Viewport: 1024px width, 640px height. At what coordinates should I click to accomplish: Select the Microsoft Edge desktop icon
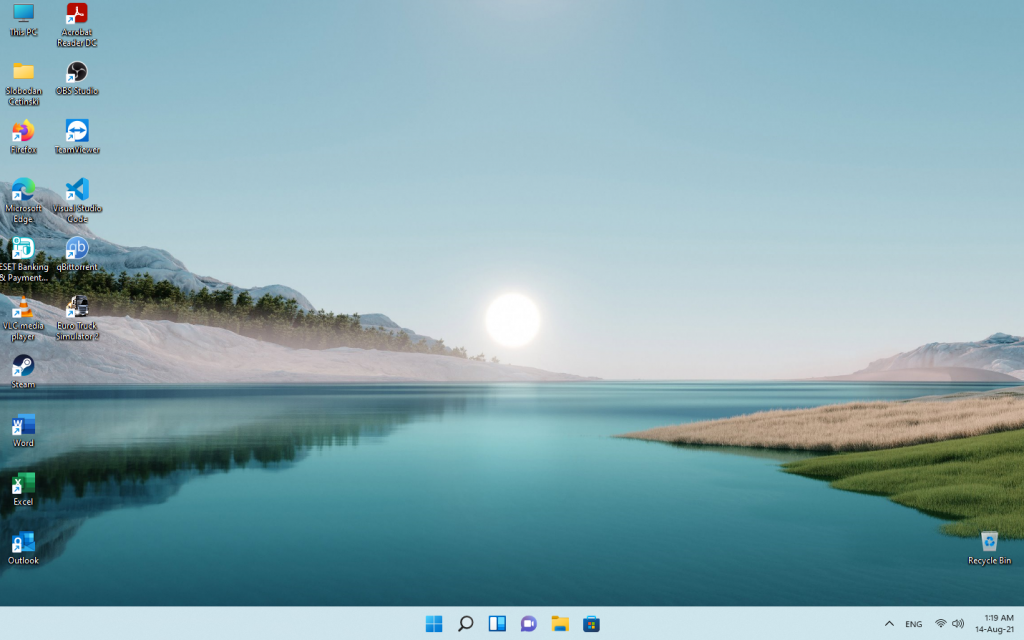point(23,190)
